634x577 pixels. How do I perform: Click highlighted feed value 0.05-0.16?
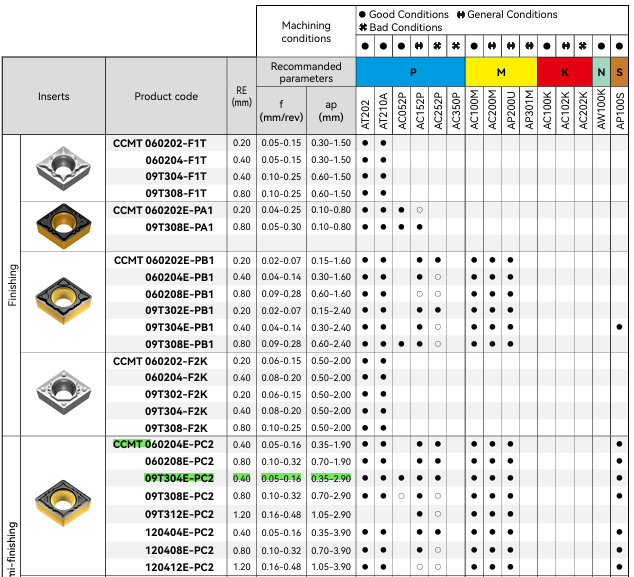pos(281,478)
